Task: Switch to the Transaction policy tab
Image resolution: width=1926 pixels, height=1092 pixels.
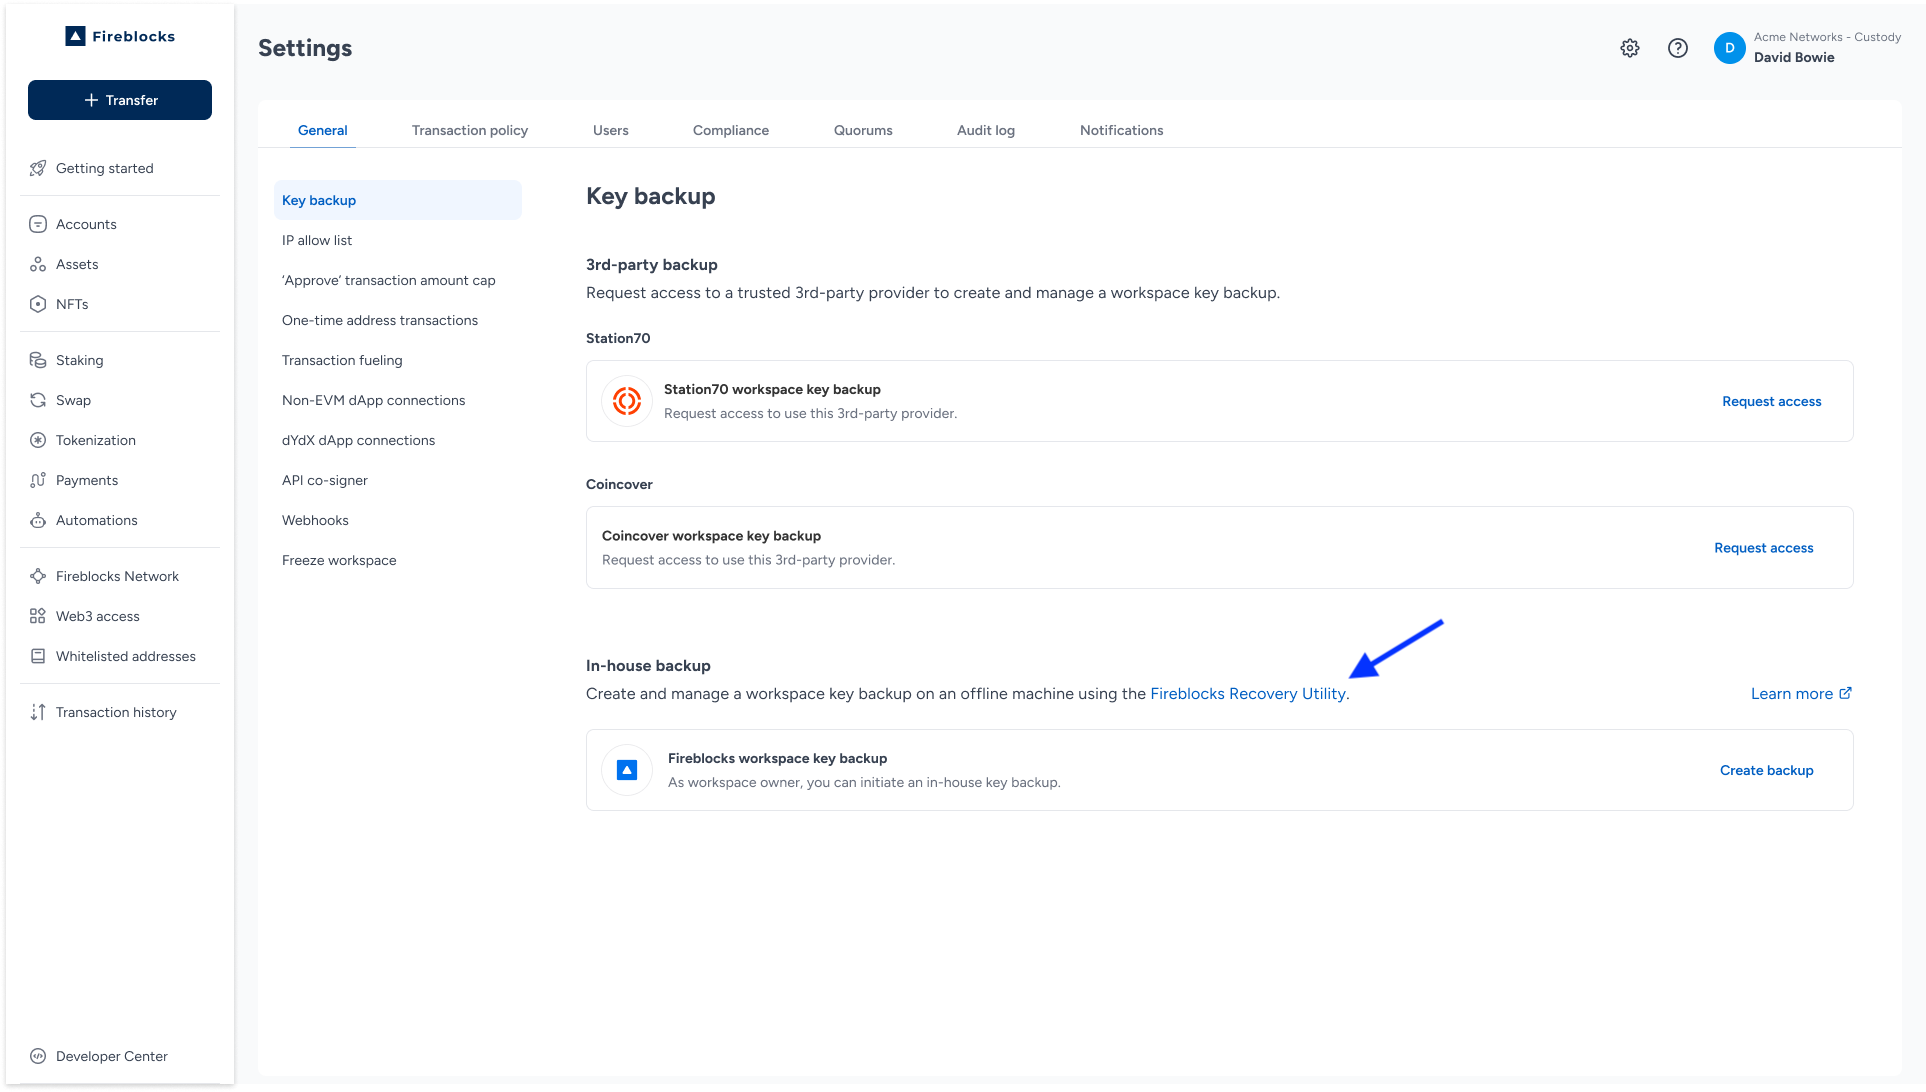Action: [470, 130]
